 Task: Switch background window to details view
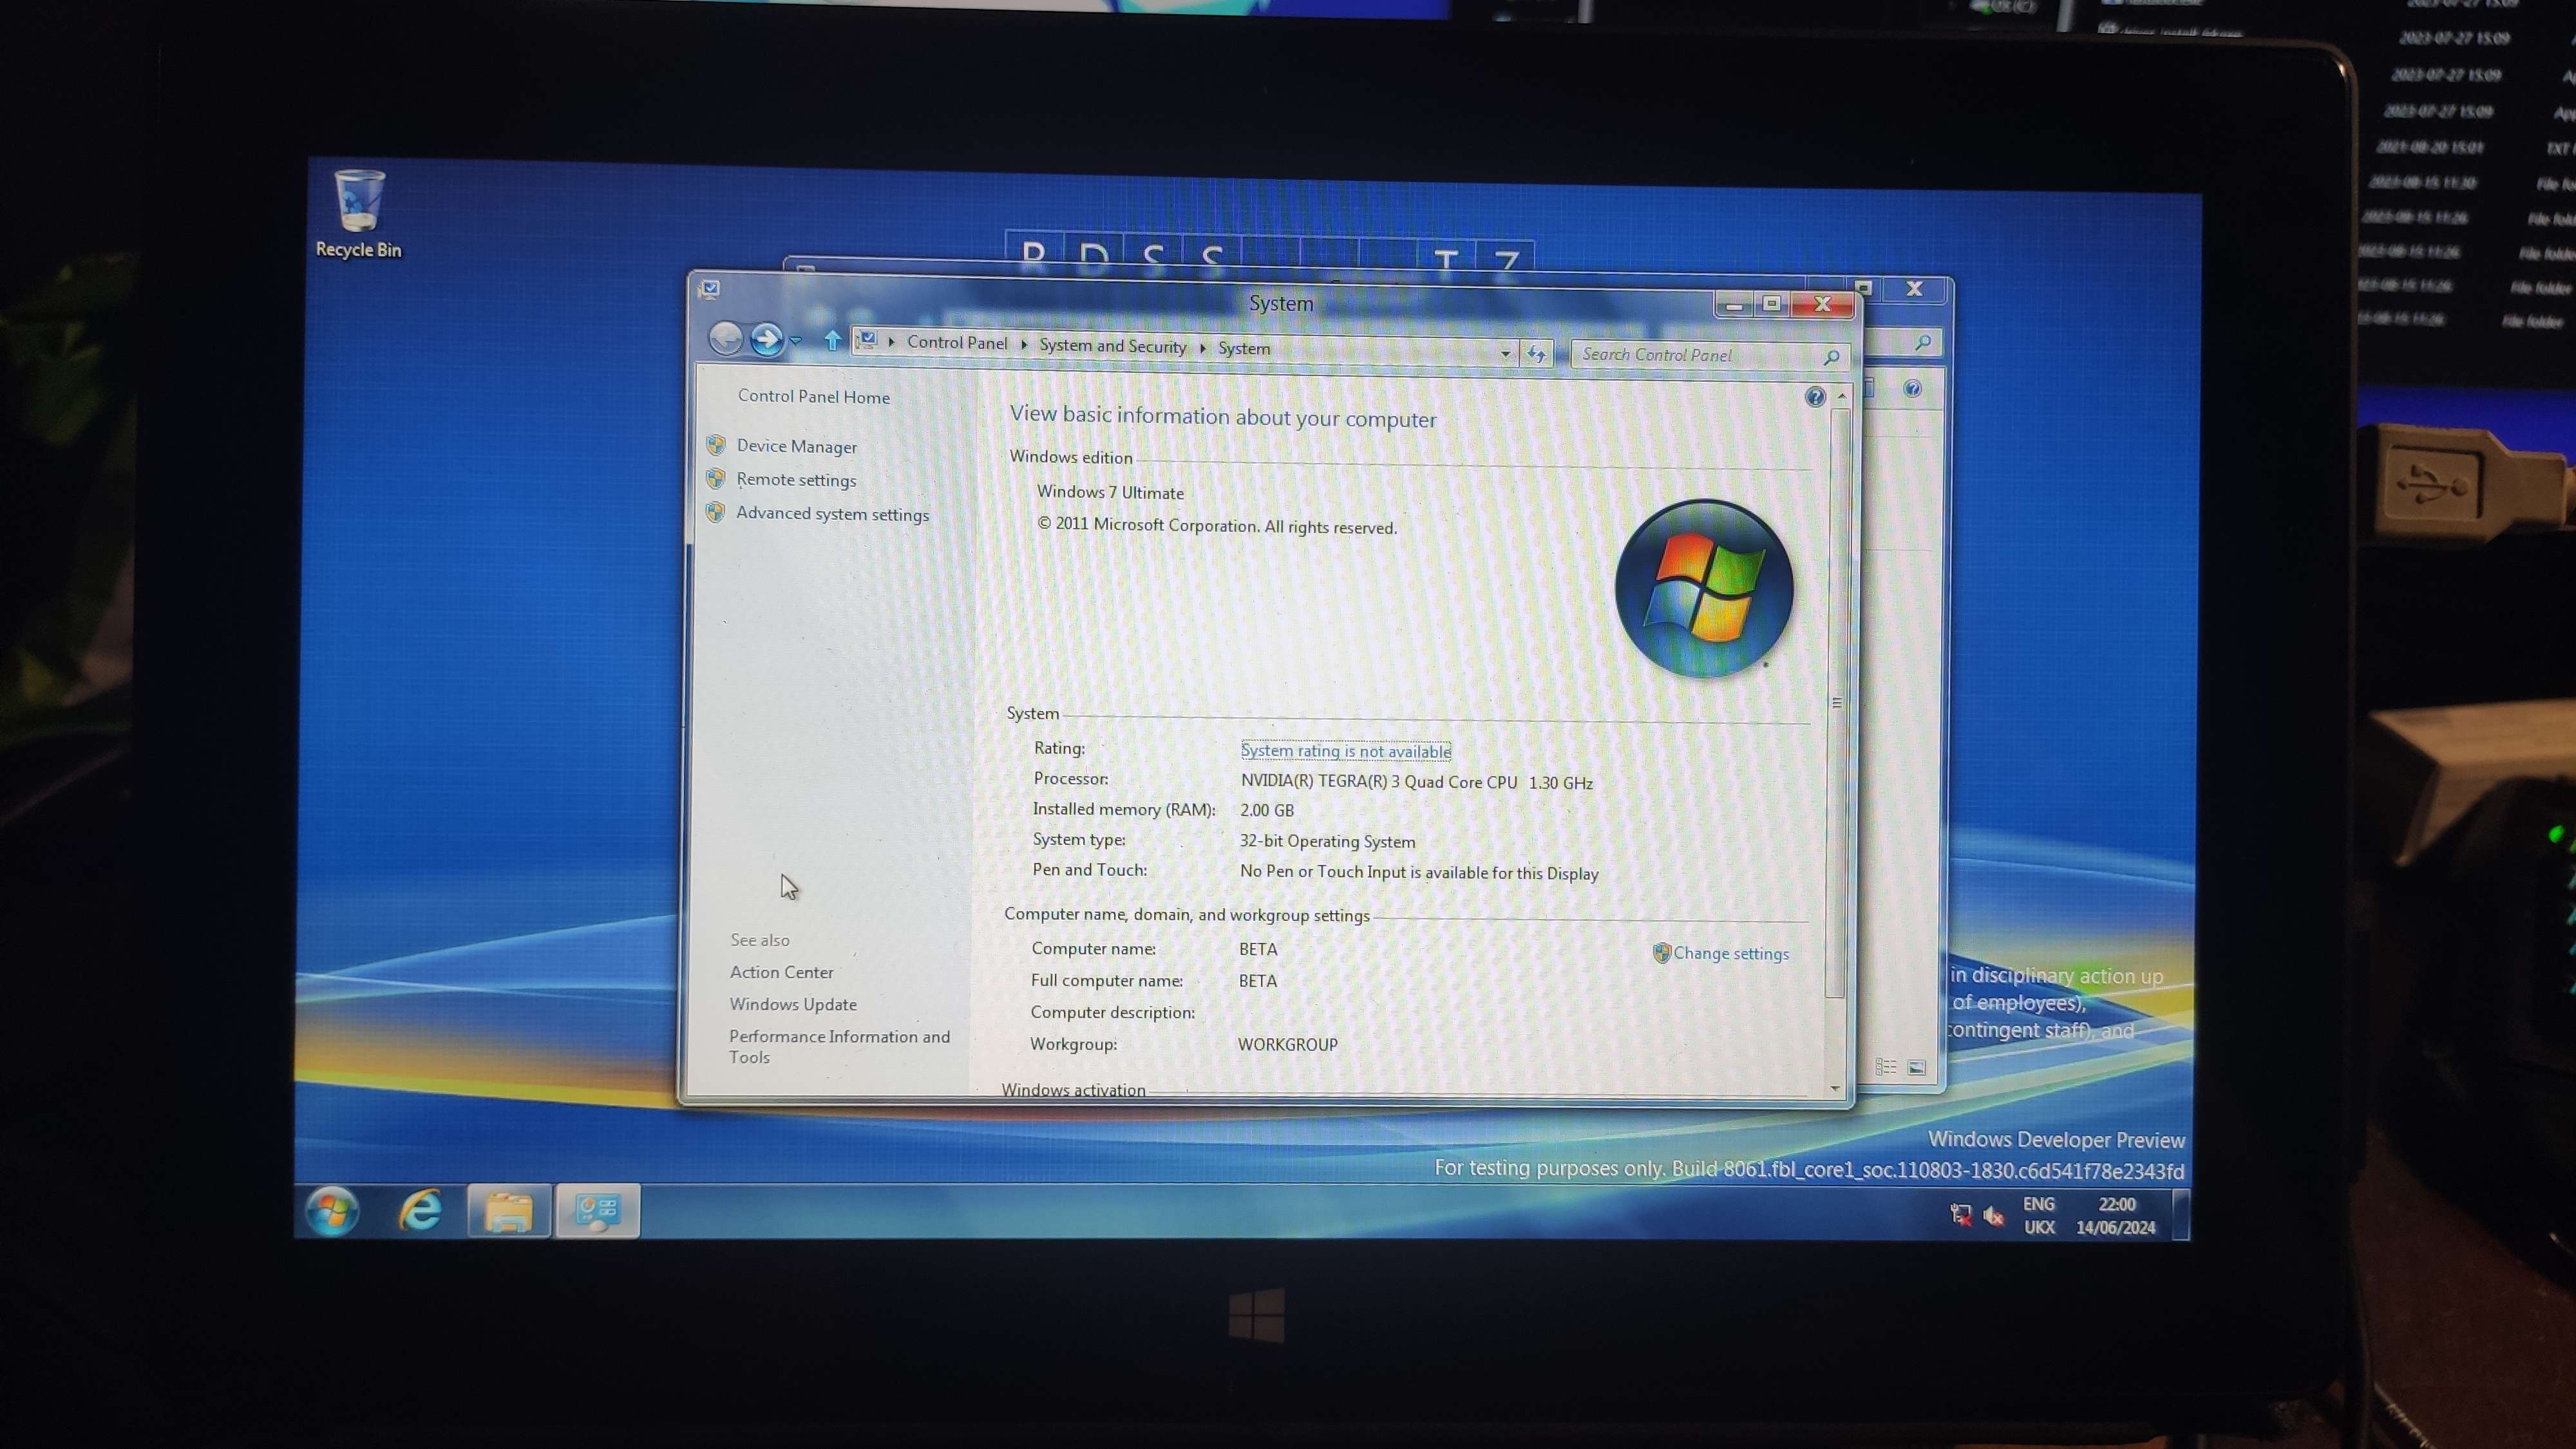[1885, 1067]
